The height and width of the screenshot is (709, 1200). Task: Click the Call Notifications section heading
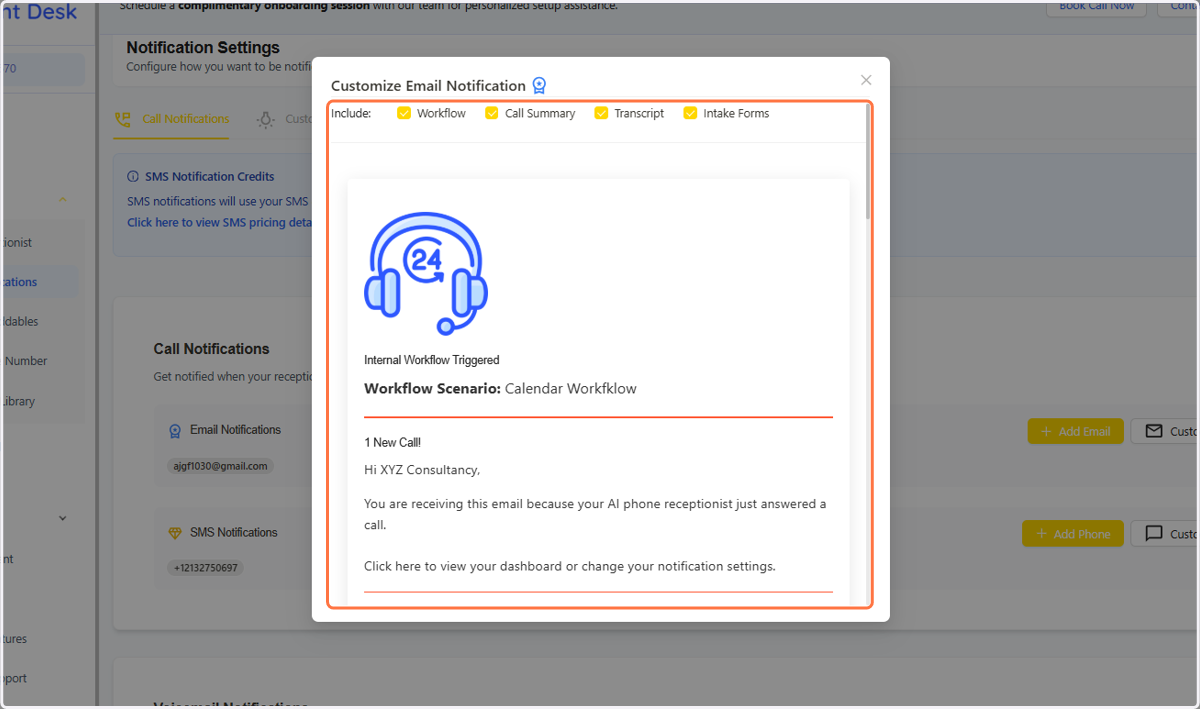211,349
